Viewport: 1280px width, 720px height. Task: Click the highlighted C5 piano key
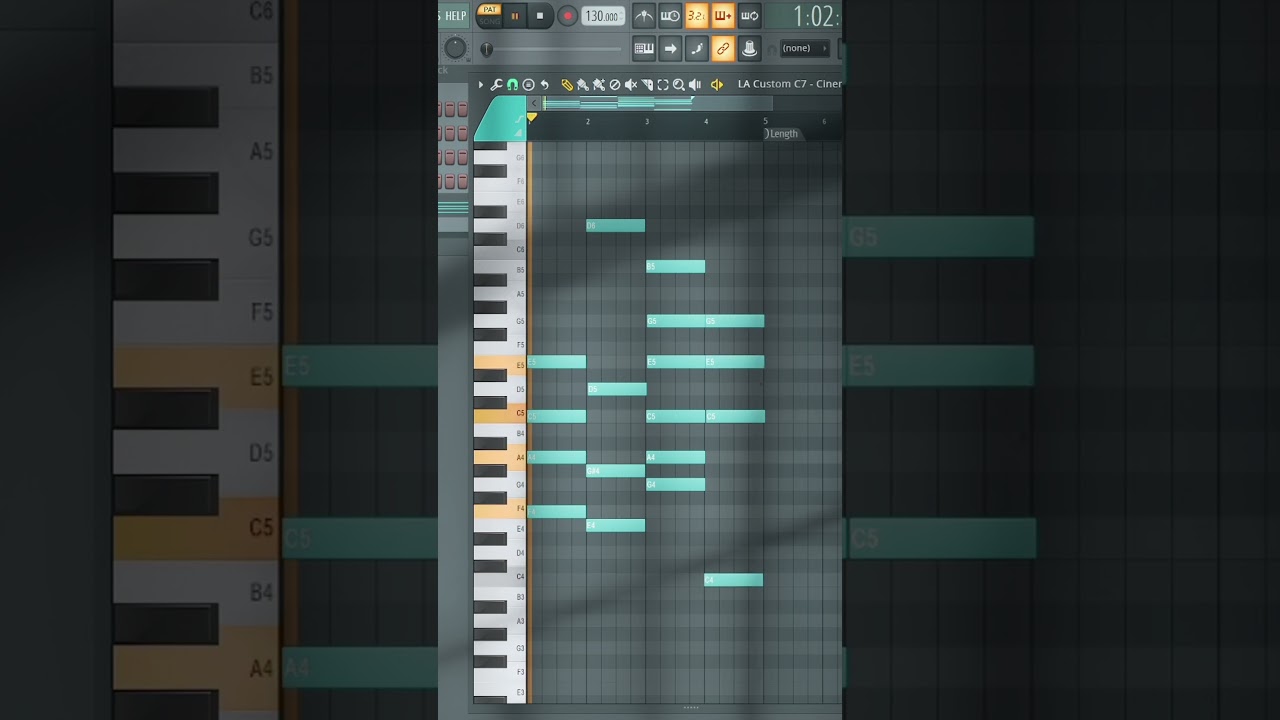click(500, 414)
